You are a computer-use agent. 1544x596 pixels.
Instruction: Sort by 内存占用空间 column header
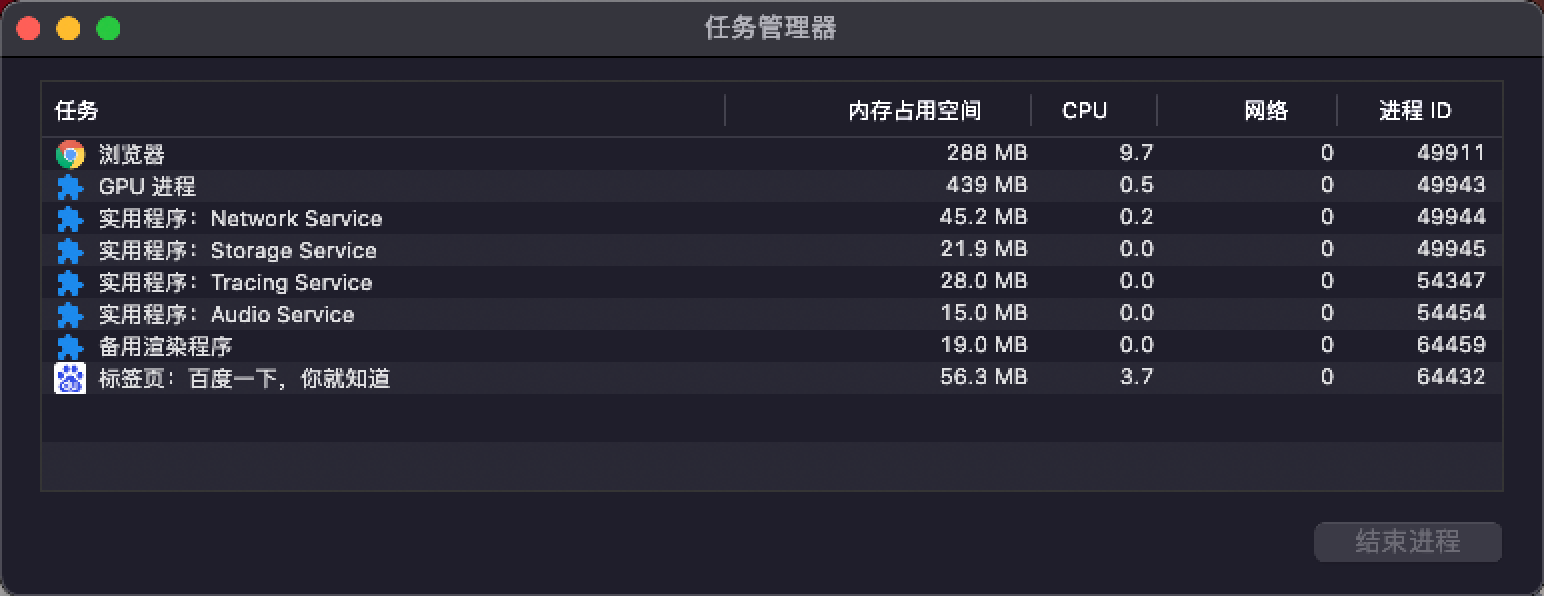coord(878,110)
